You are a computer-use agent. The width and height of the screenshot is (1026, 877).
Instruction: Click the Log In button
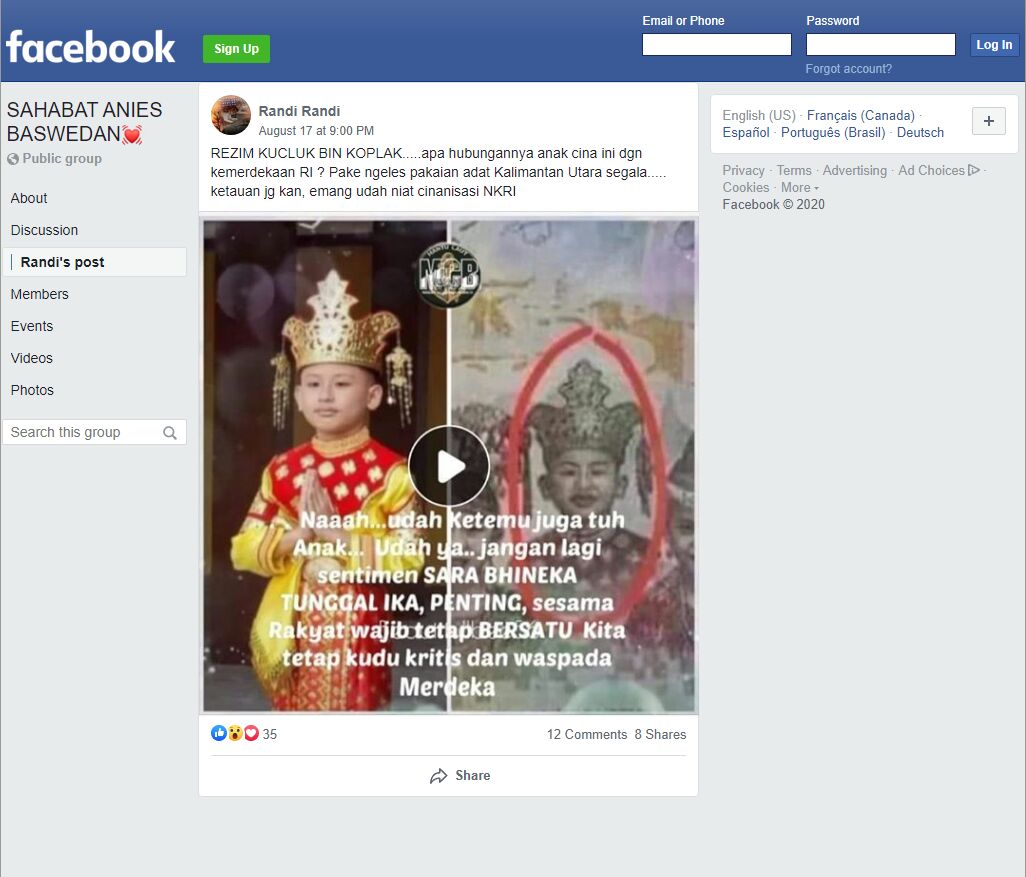coord(993,45)
